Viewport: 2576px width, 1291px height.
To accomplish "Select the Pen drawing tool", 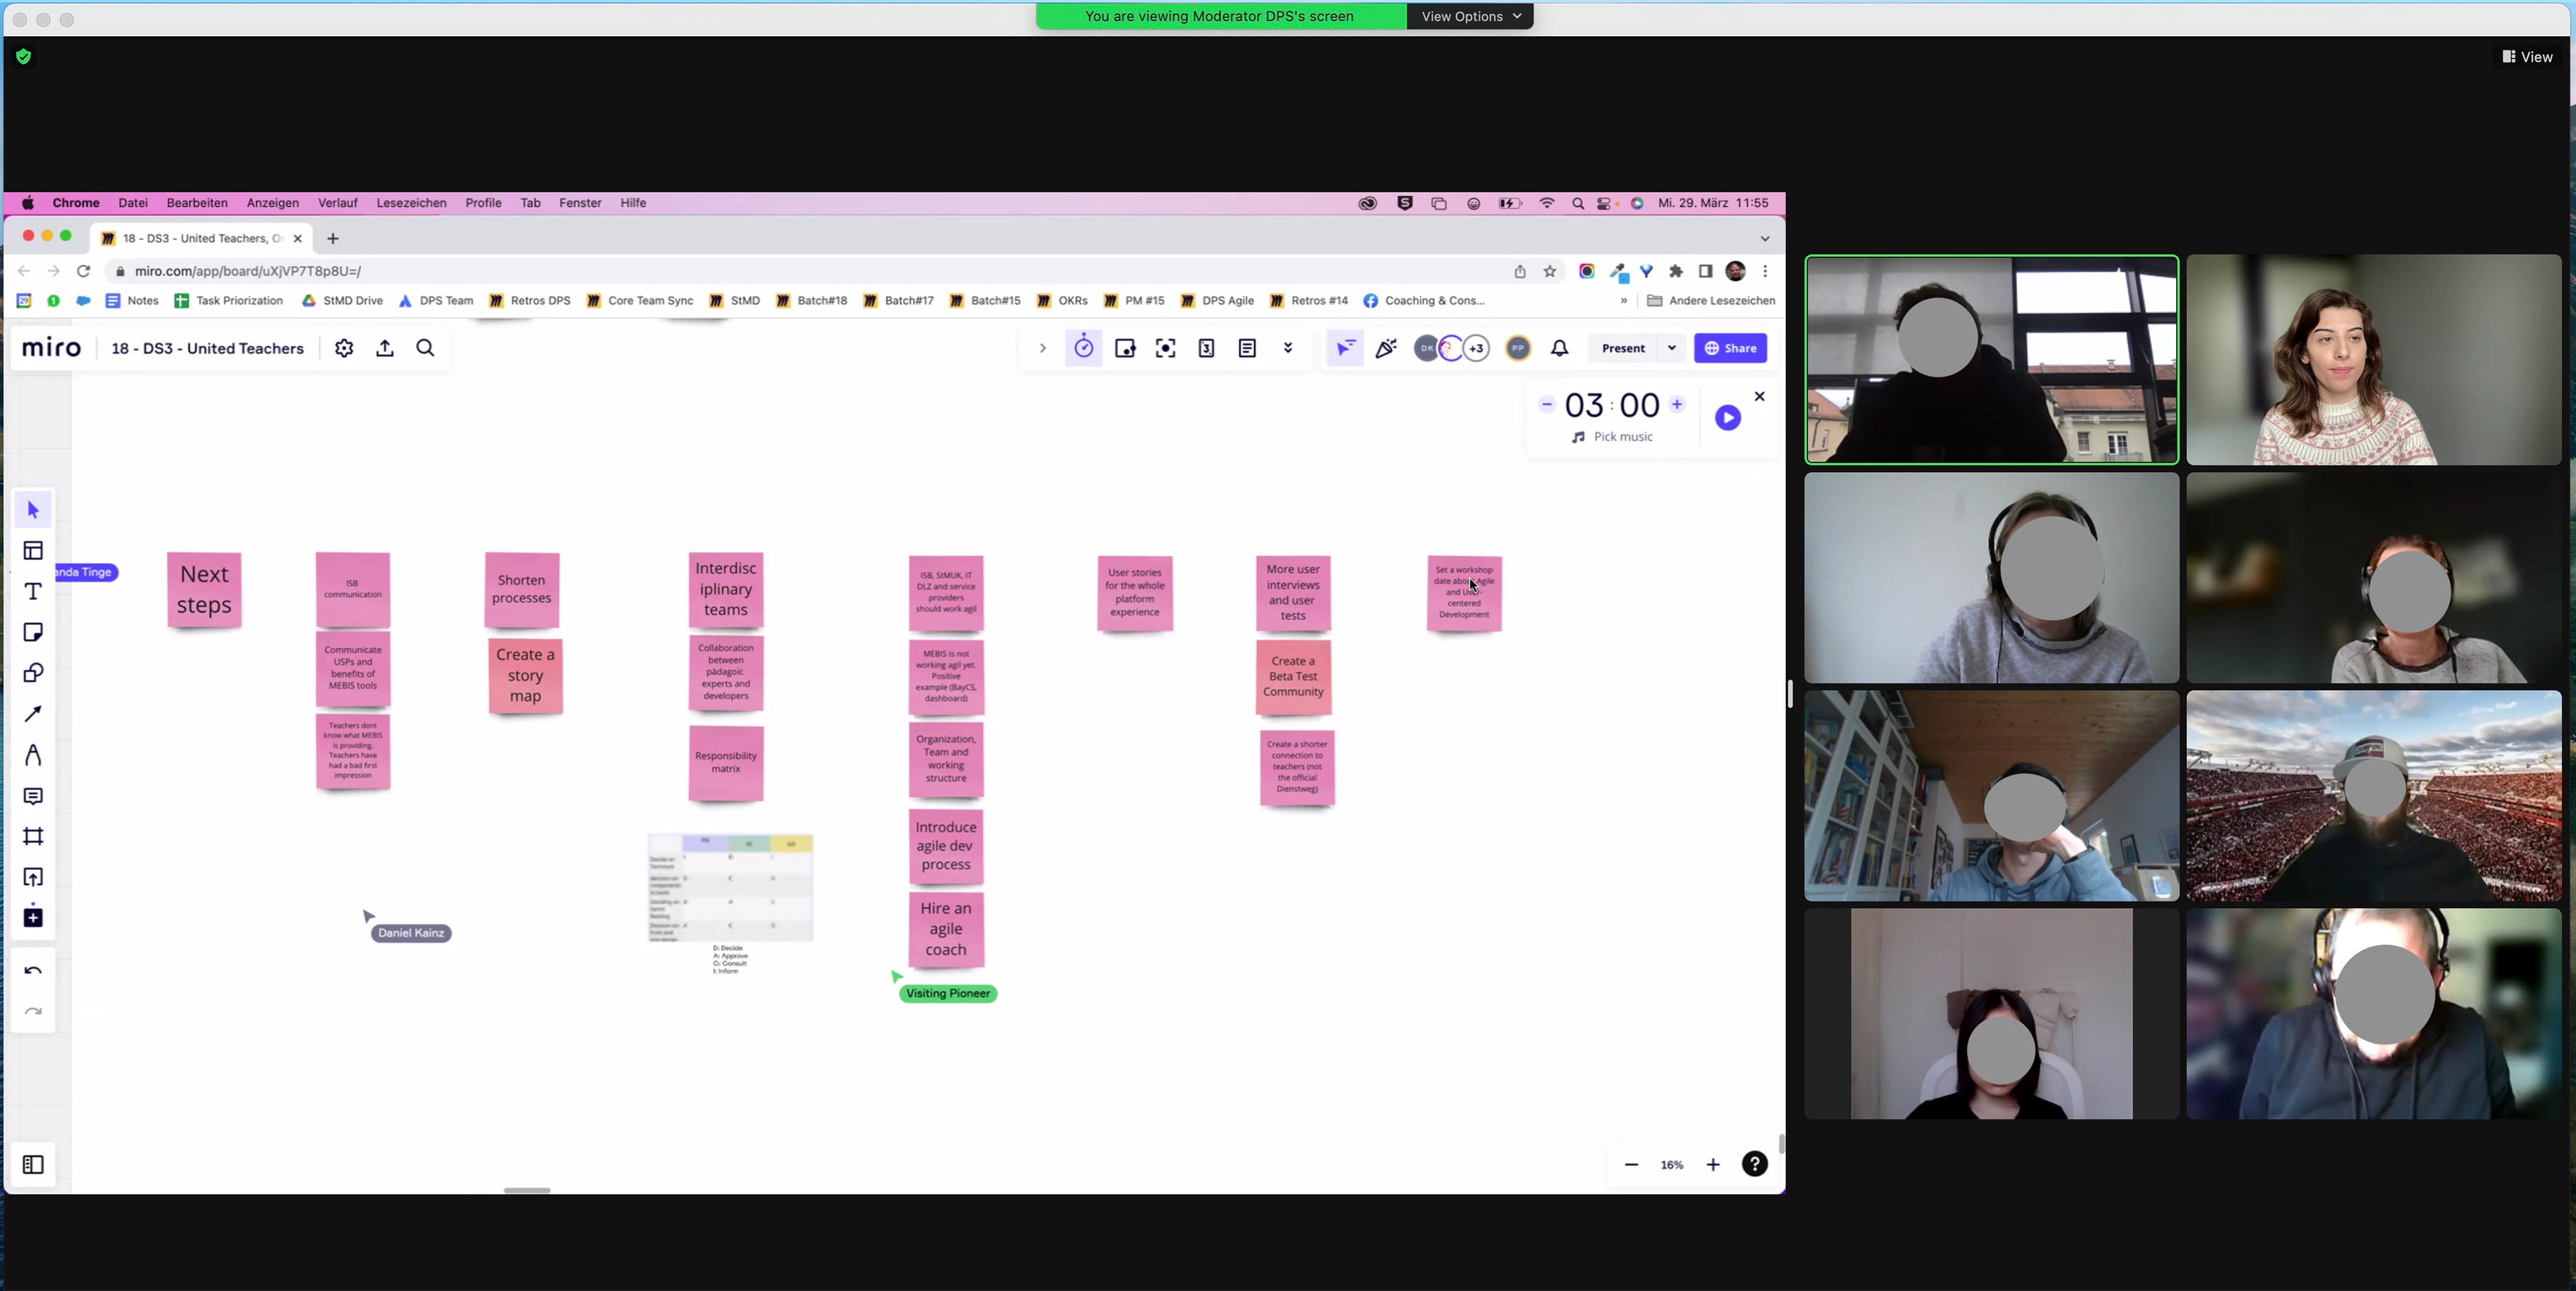I will point(33,755).
